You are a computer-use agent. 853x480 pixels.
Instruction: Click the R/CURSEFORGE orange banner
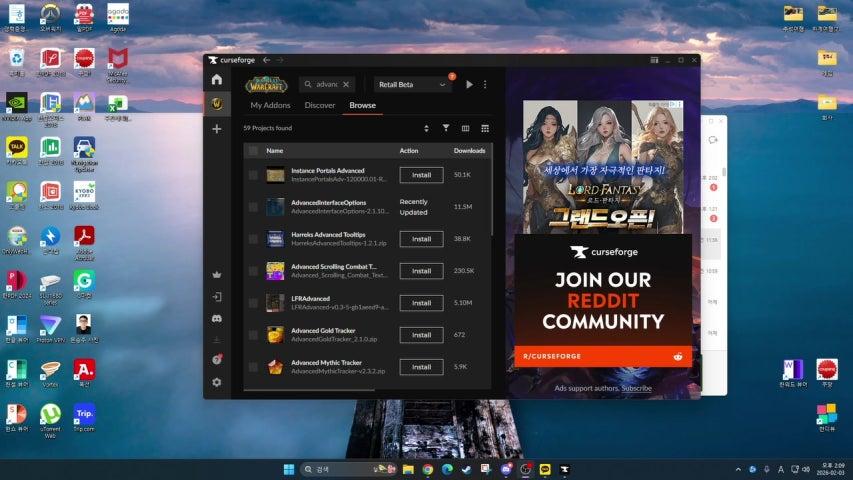pos(603,356)
